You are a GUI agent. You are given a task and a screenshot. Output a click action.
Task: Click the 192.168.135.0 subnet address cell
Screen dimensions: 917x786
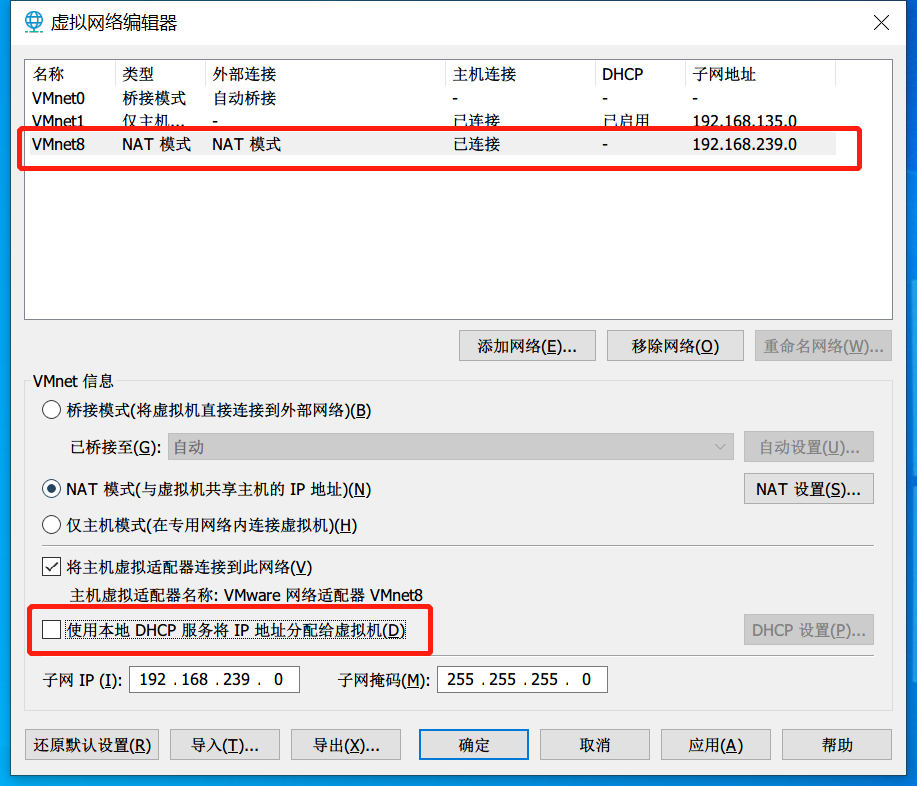pyautogui.click(x=744, y=121)
